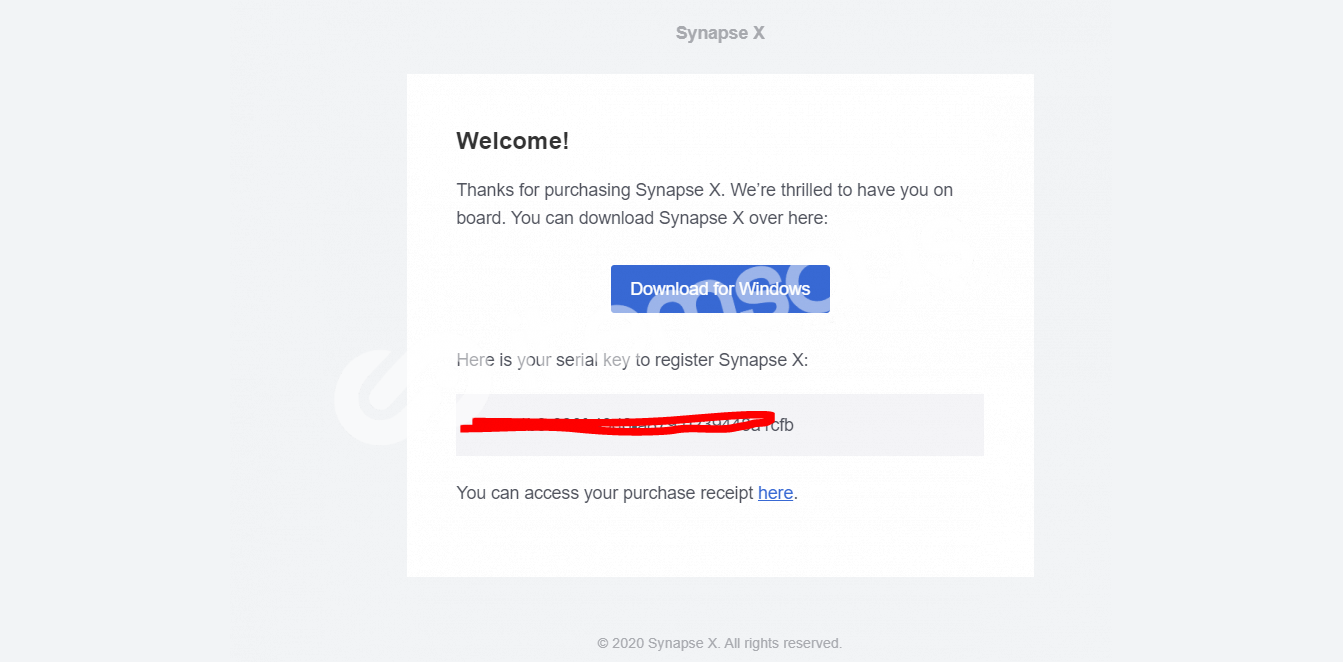
Task: Click 'Thanks for purchasing Synapse X' paragraph
Action: (x=705, y=204)
